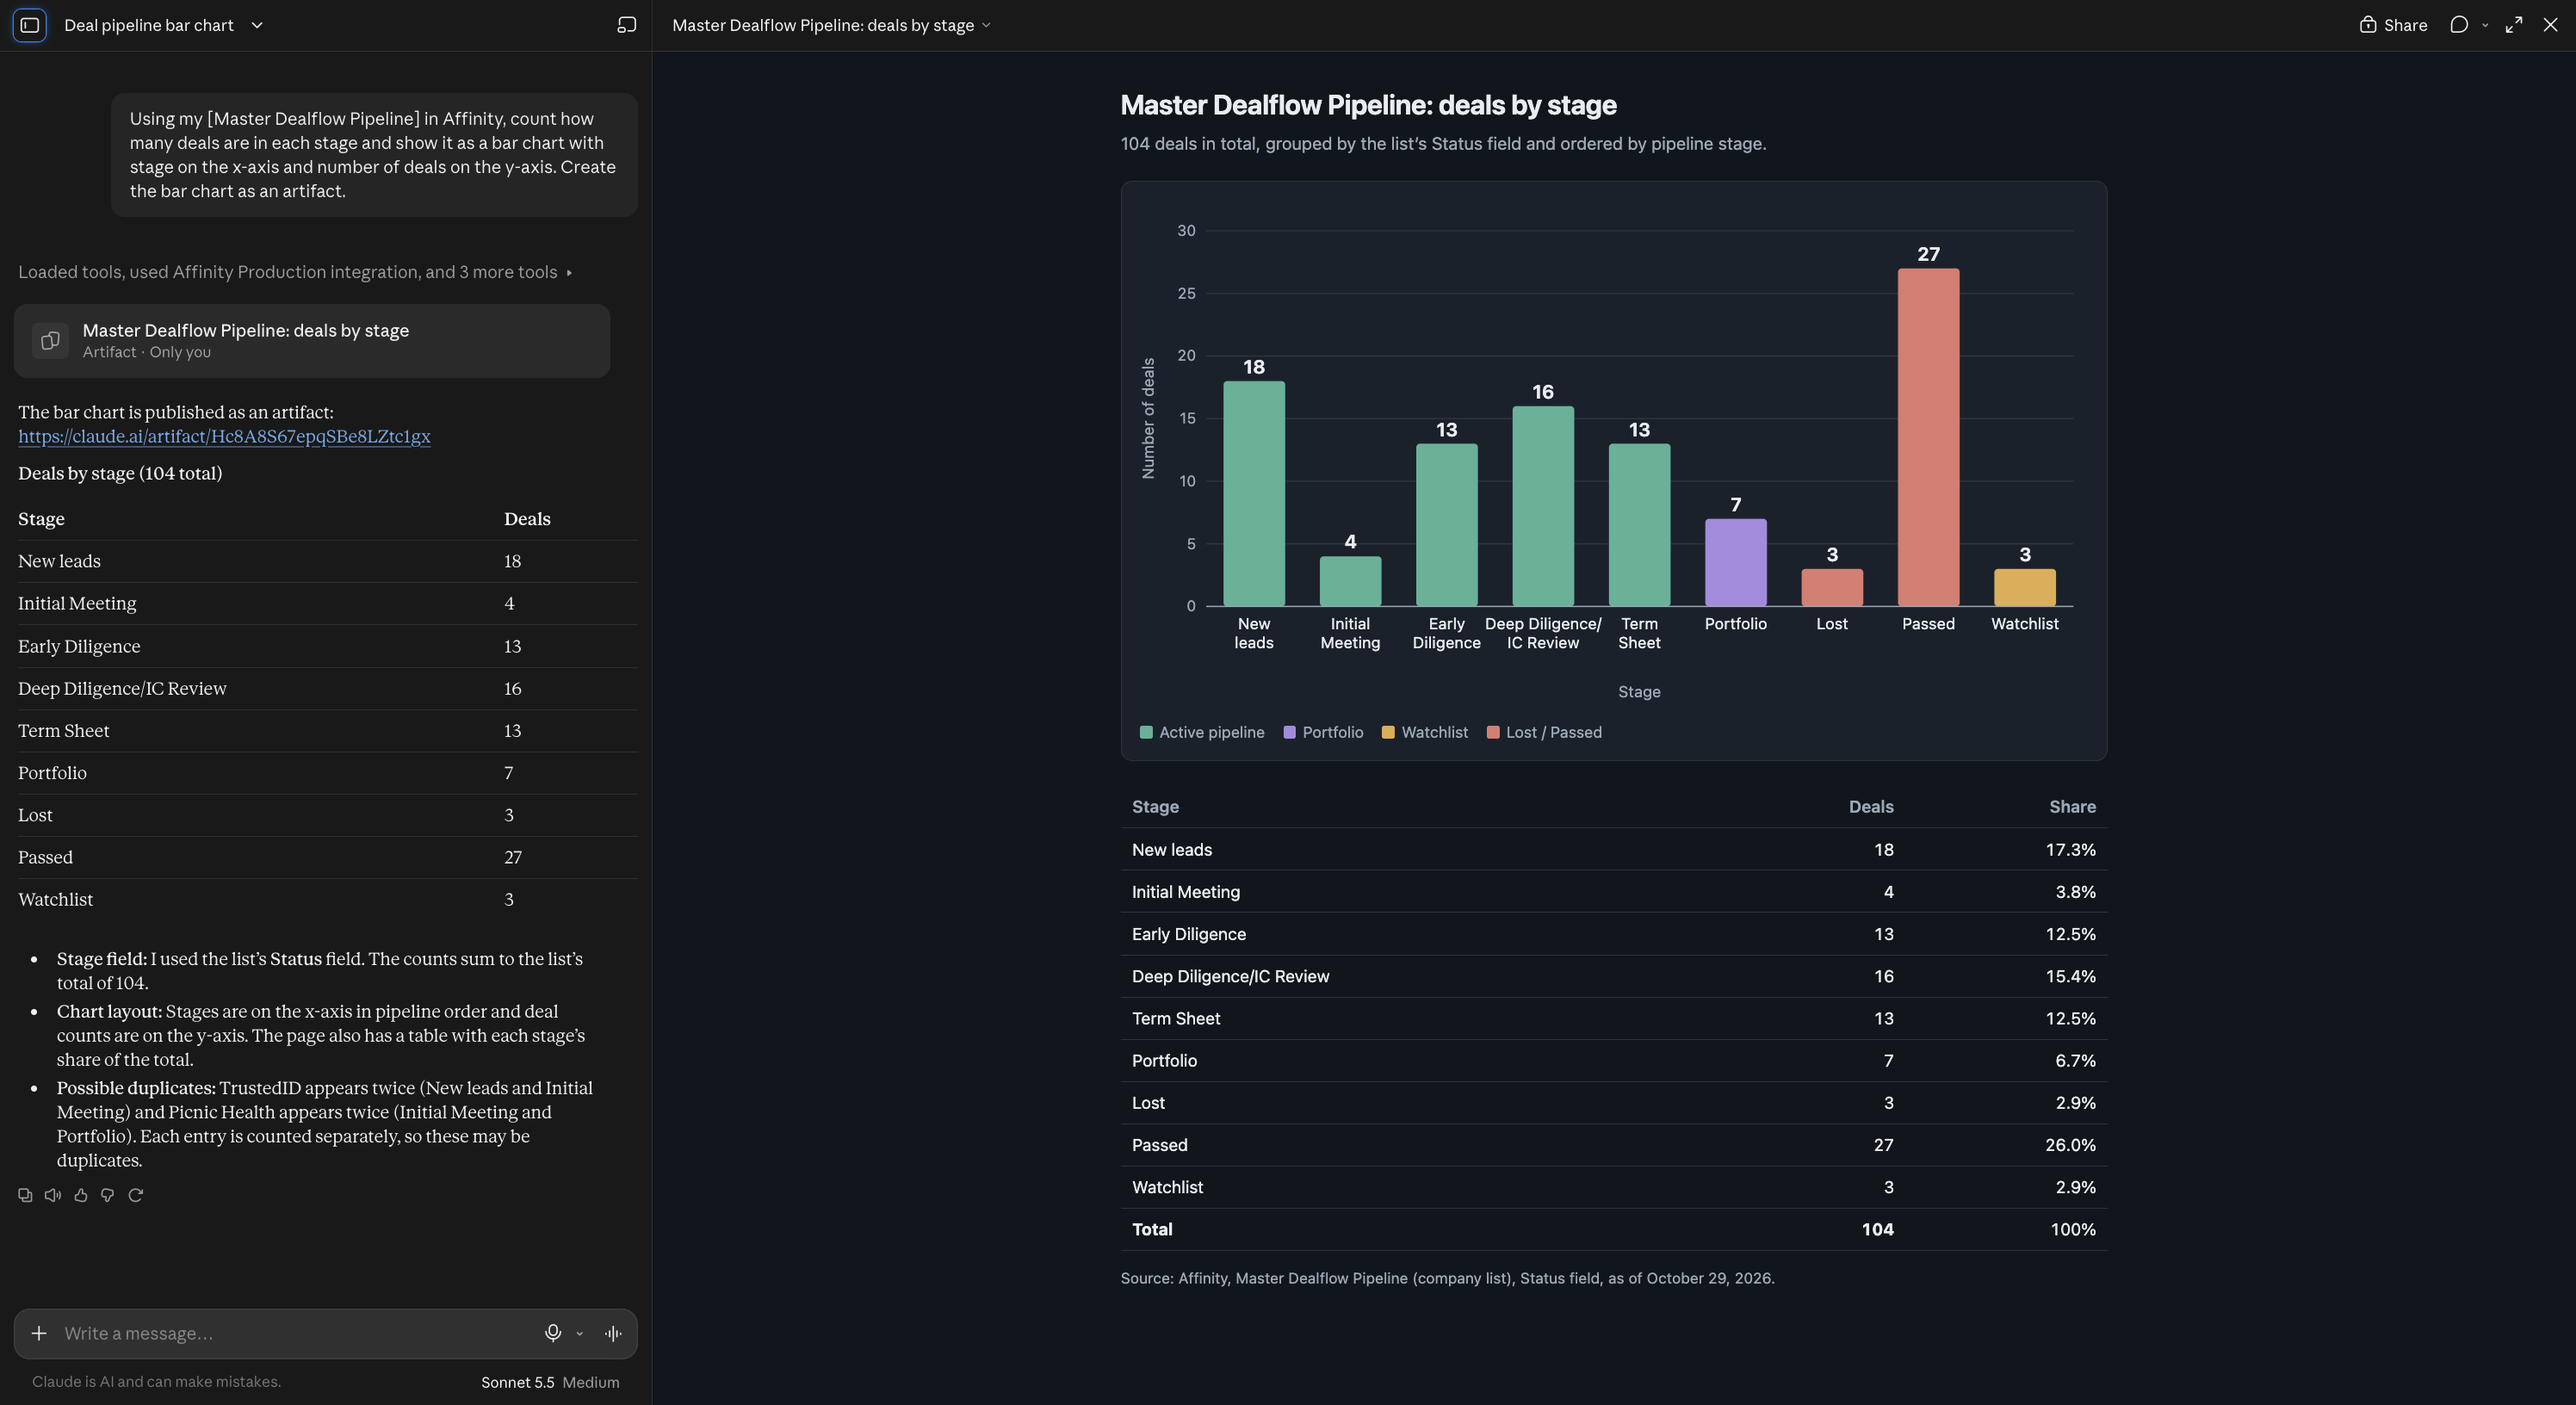Click the Watchlist legend entry
The height and width of the screenshot is (1405, 2576).
1424,732
